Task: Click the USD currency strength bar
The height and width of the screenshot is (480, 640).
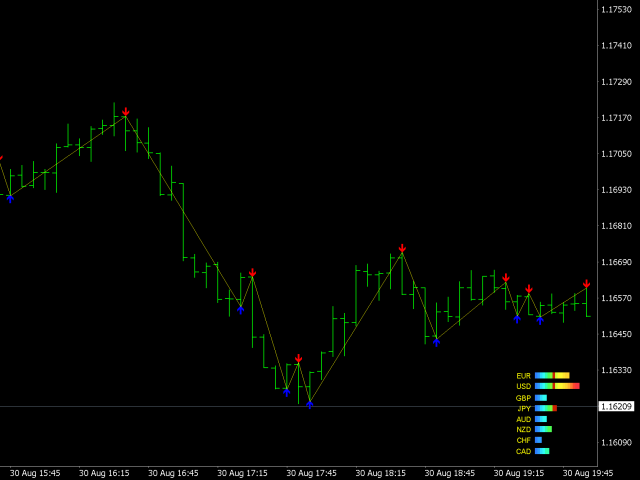Action: click(557, 386)
